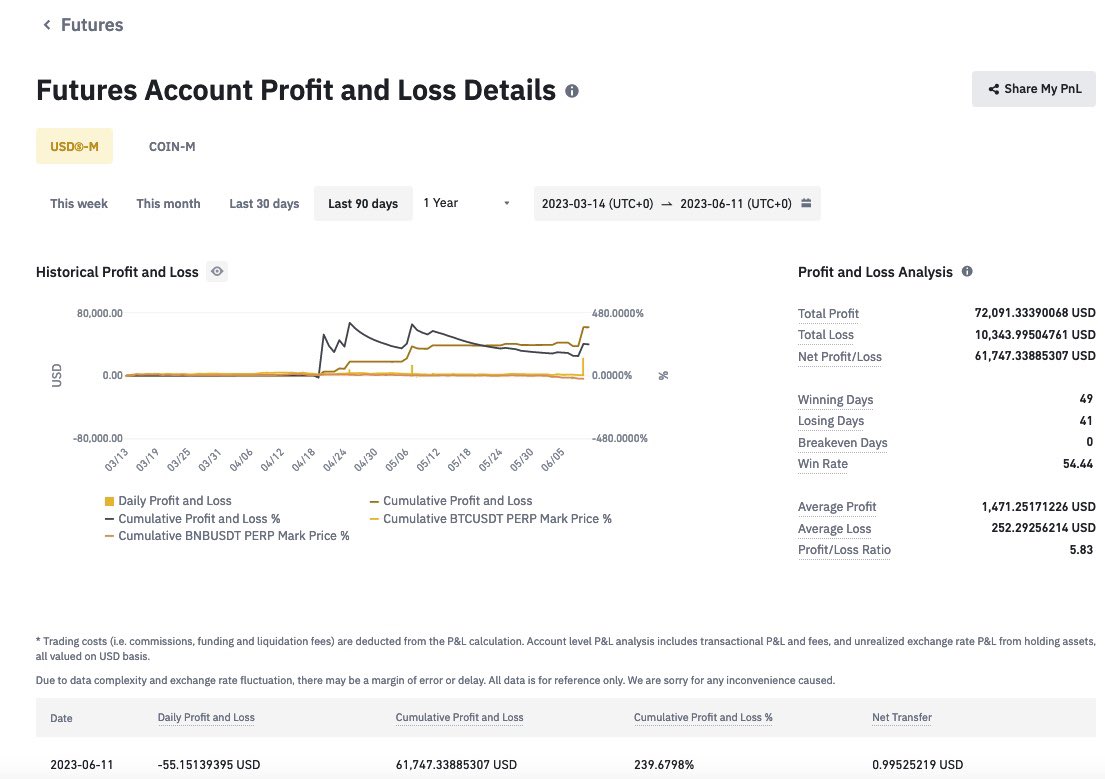
Task: Toggle eye icon to hide Historical Profit and Loss
Action: [217, 271]
